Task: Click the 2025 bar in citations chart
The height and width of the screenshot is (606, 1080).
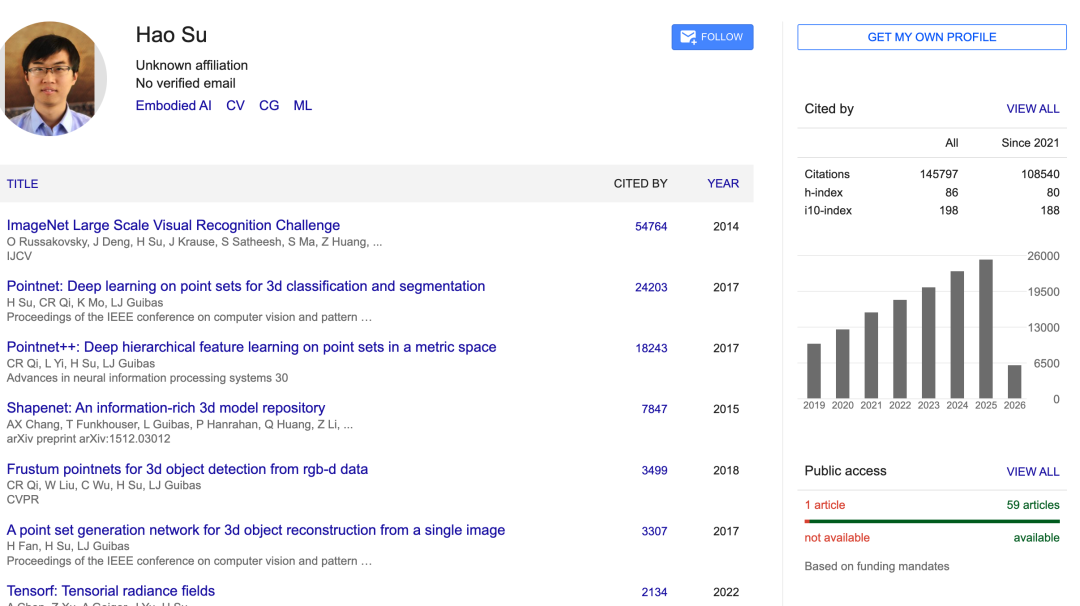Action: point(986,328)
